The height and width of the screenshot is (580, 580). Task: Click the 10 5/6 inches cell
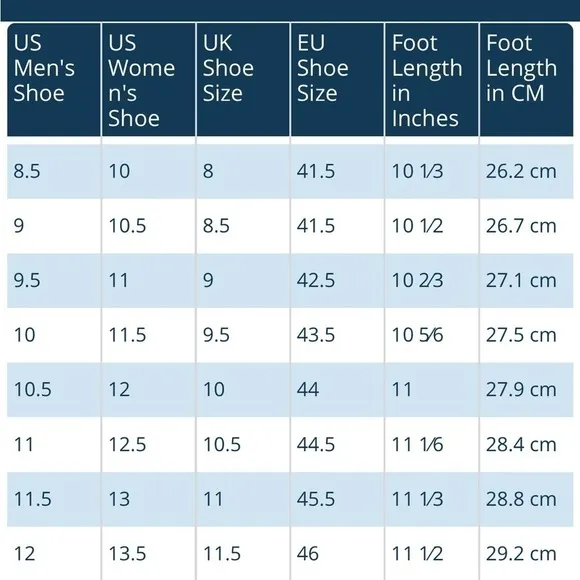(432, 335)
